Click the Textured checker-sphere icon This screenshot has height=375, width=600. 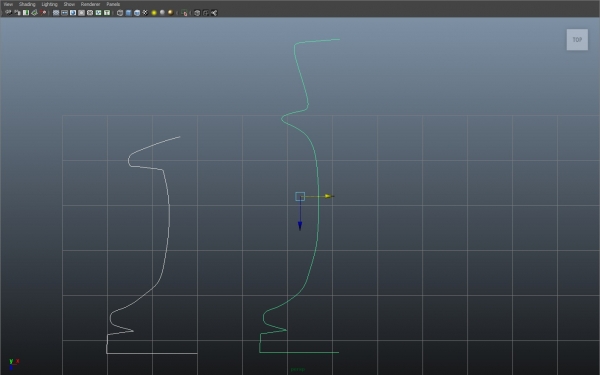click(x=145, y=13)
